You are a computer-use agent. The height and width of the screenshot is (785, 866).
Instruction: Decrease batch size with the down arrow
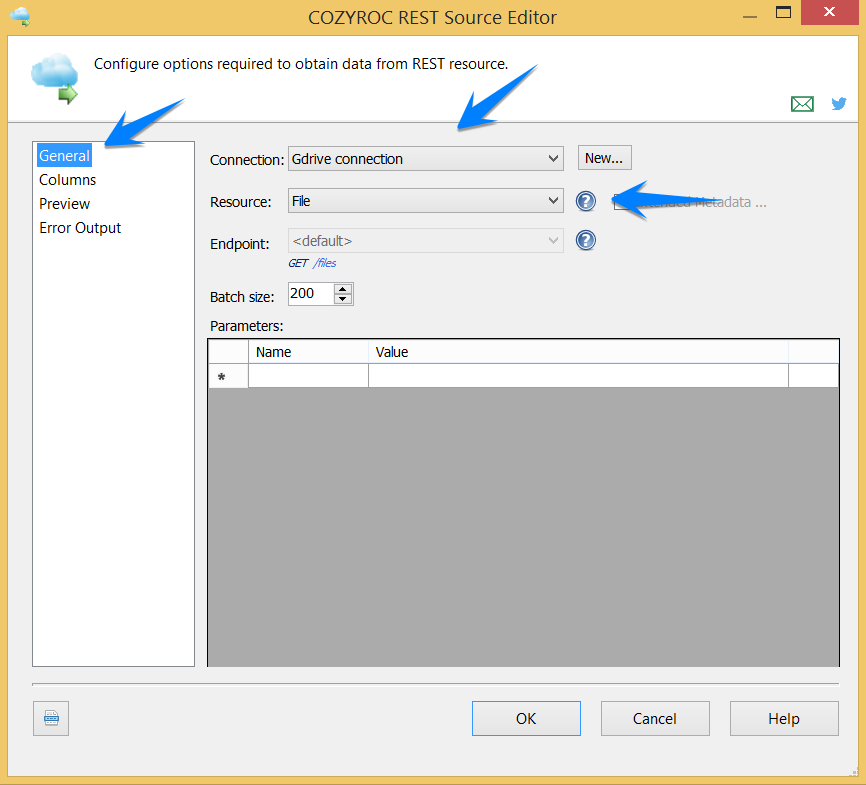[343, 299]
